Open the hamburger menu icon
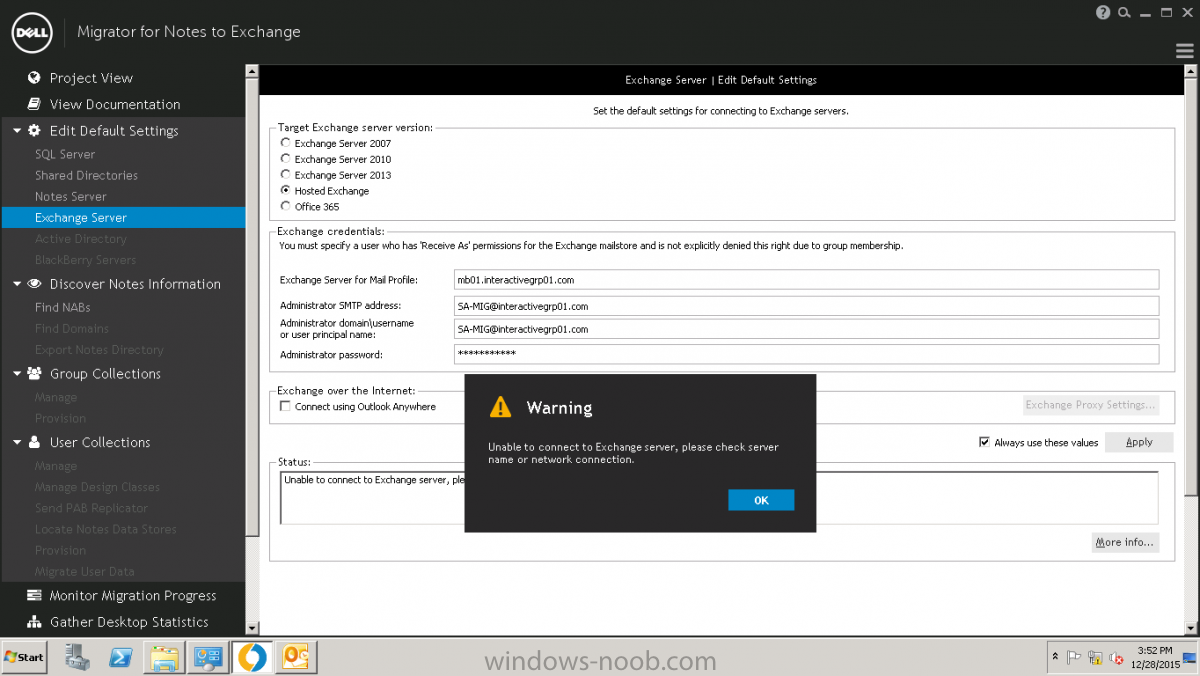The height and width of the screenshot is (676, 1200). point(1184,51)
